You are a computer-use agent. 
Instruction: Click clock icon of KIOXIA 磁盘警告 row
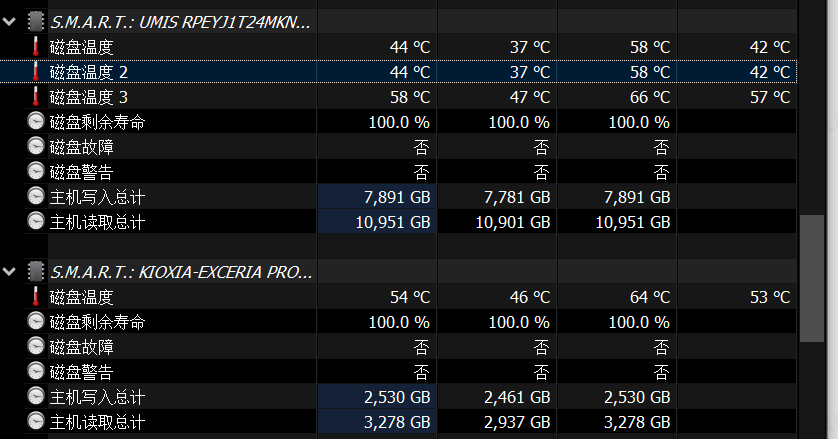click(x=36, y=372)
